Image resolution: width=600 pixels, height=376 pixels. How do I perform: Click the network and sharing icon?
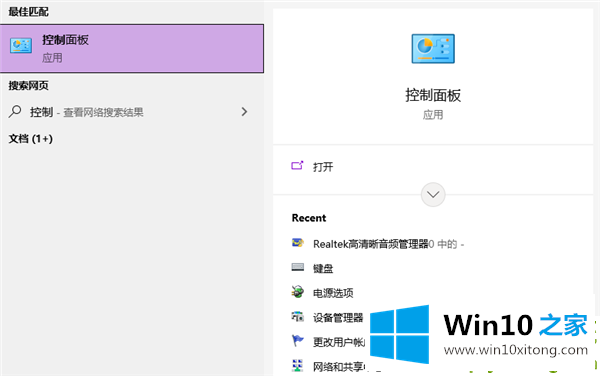[x=297, y=365]
